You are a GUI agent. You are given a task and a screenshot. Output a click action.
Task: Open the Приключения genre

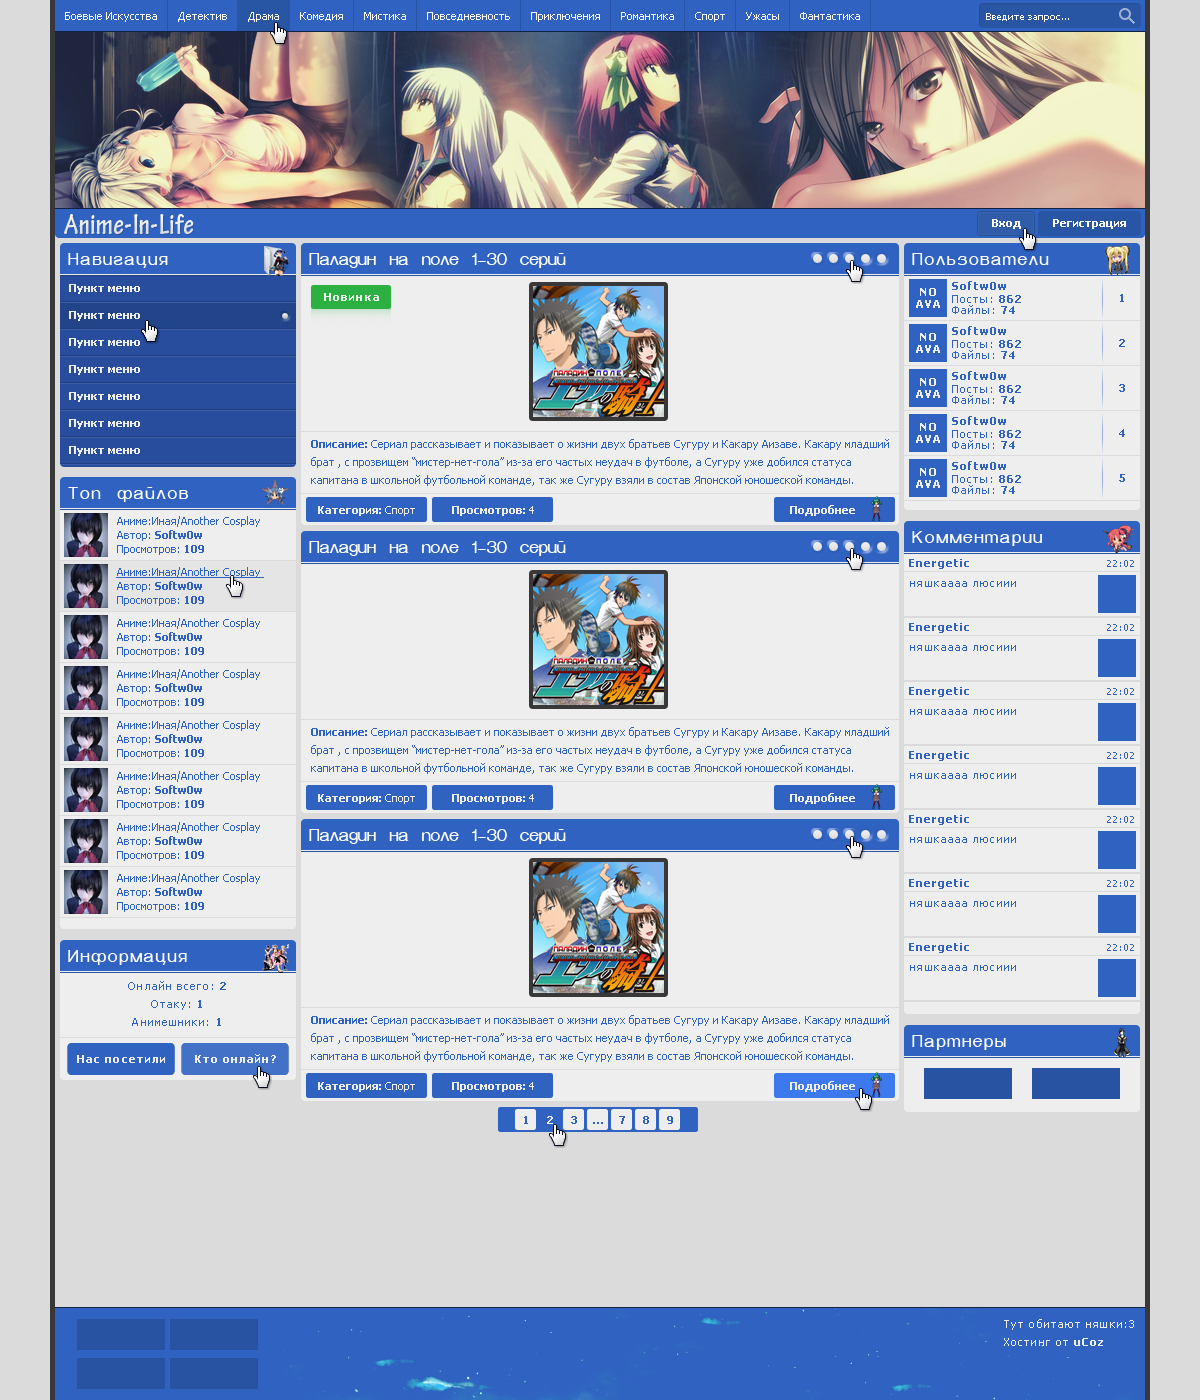tap(565, 16)
